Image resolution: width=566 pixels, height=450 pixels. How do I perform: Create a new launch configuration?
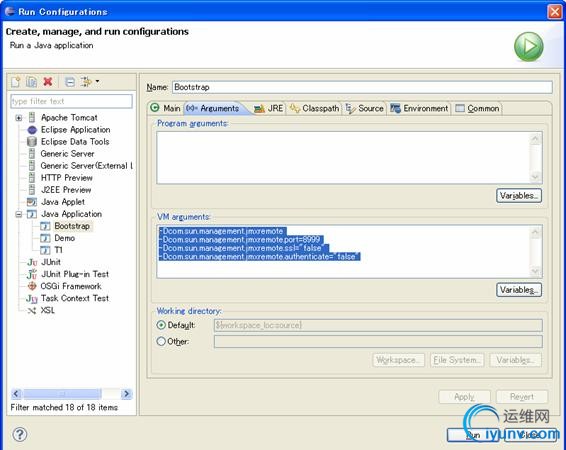[16, 82]
